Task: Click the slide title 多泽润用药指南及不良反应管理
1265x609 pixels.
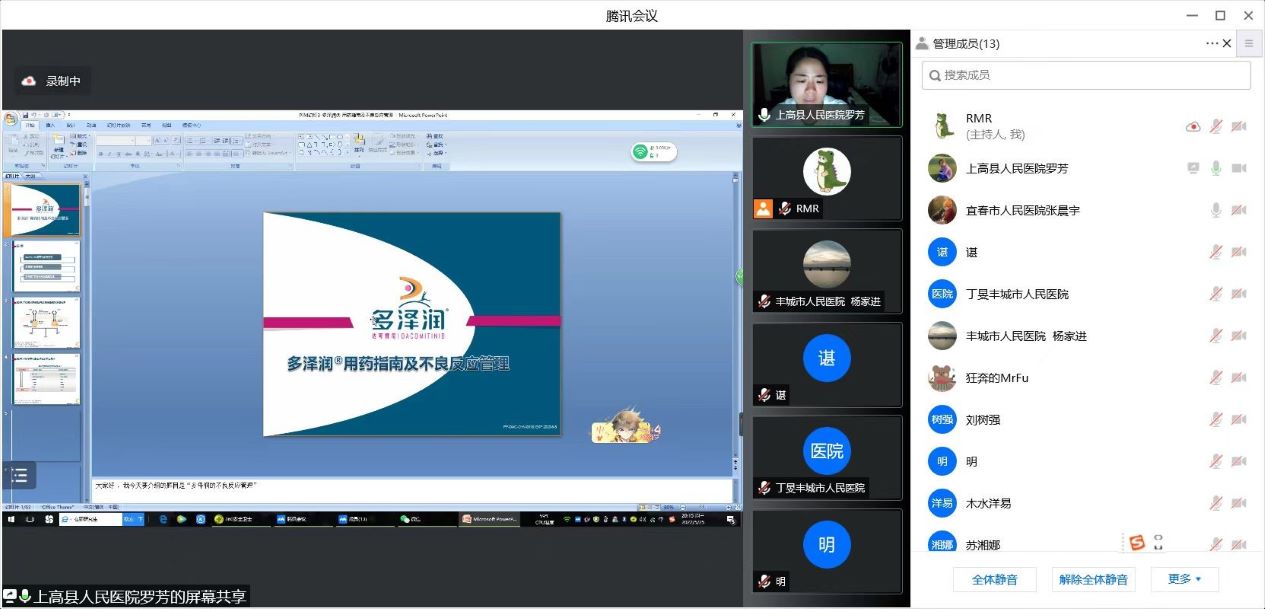Action: tap(398, 364)
